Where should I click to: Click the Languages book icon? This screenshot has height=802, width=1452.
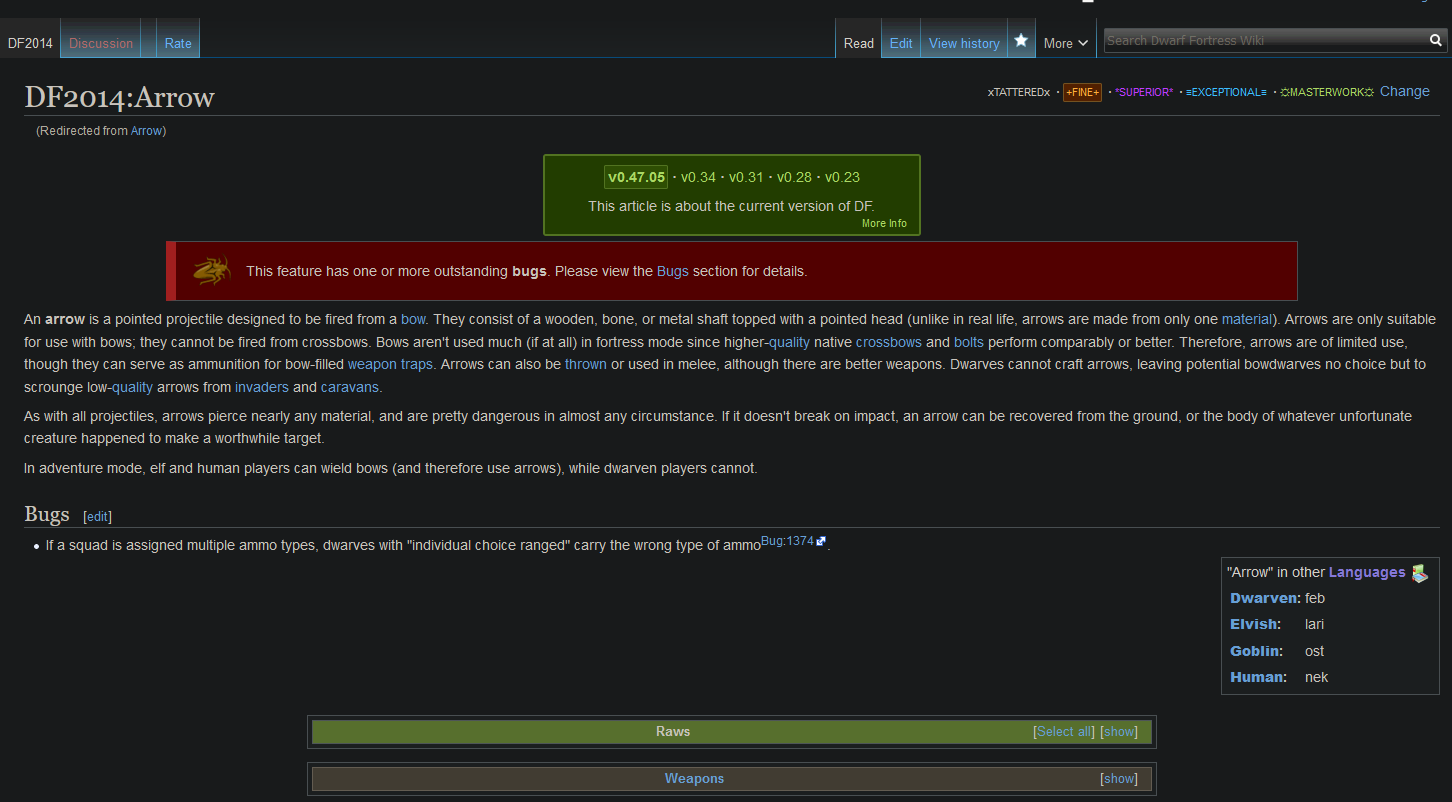1420,573
